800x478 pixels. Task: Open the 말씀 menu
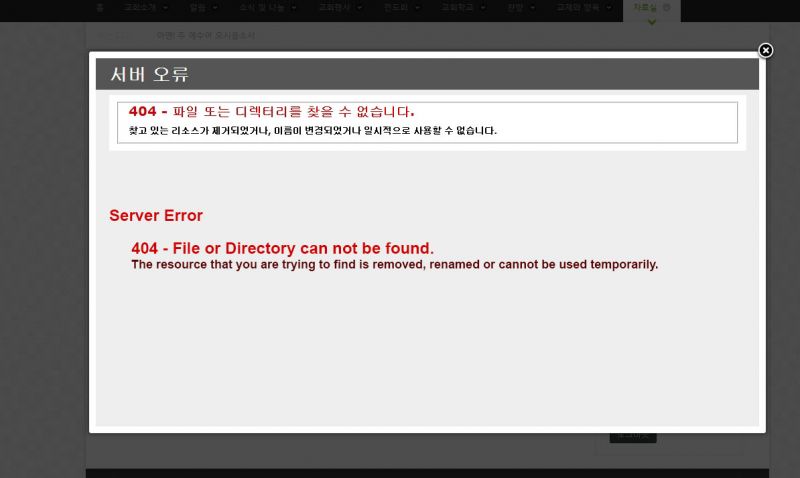tap(197, 8)
